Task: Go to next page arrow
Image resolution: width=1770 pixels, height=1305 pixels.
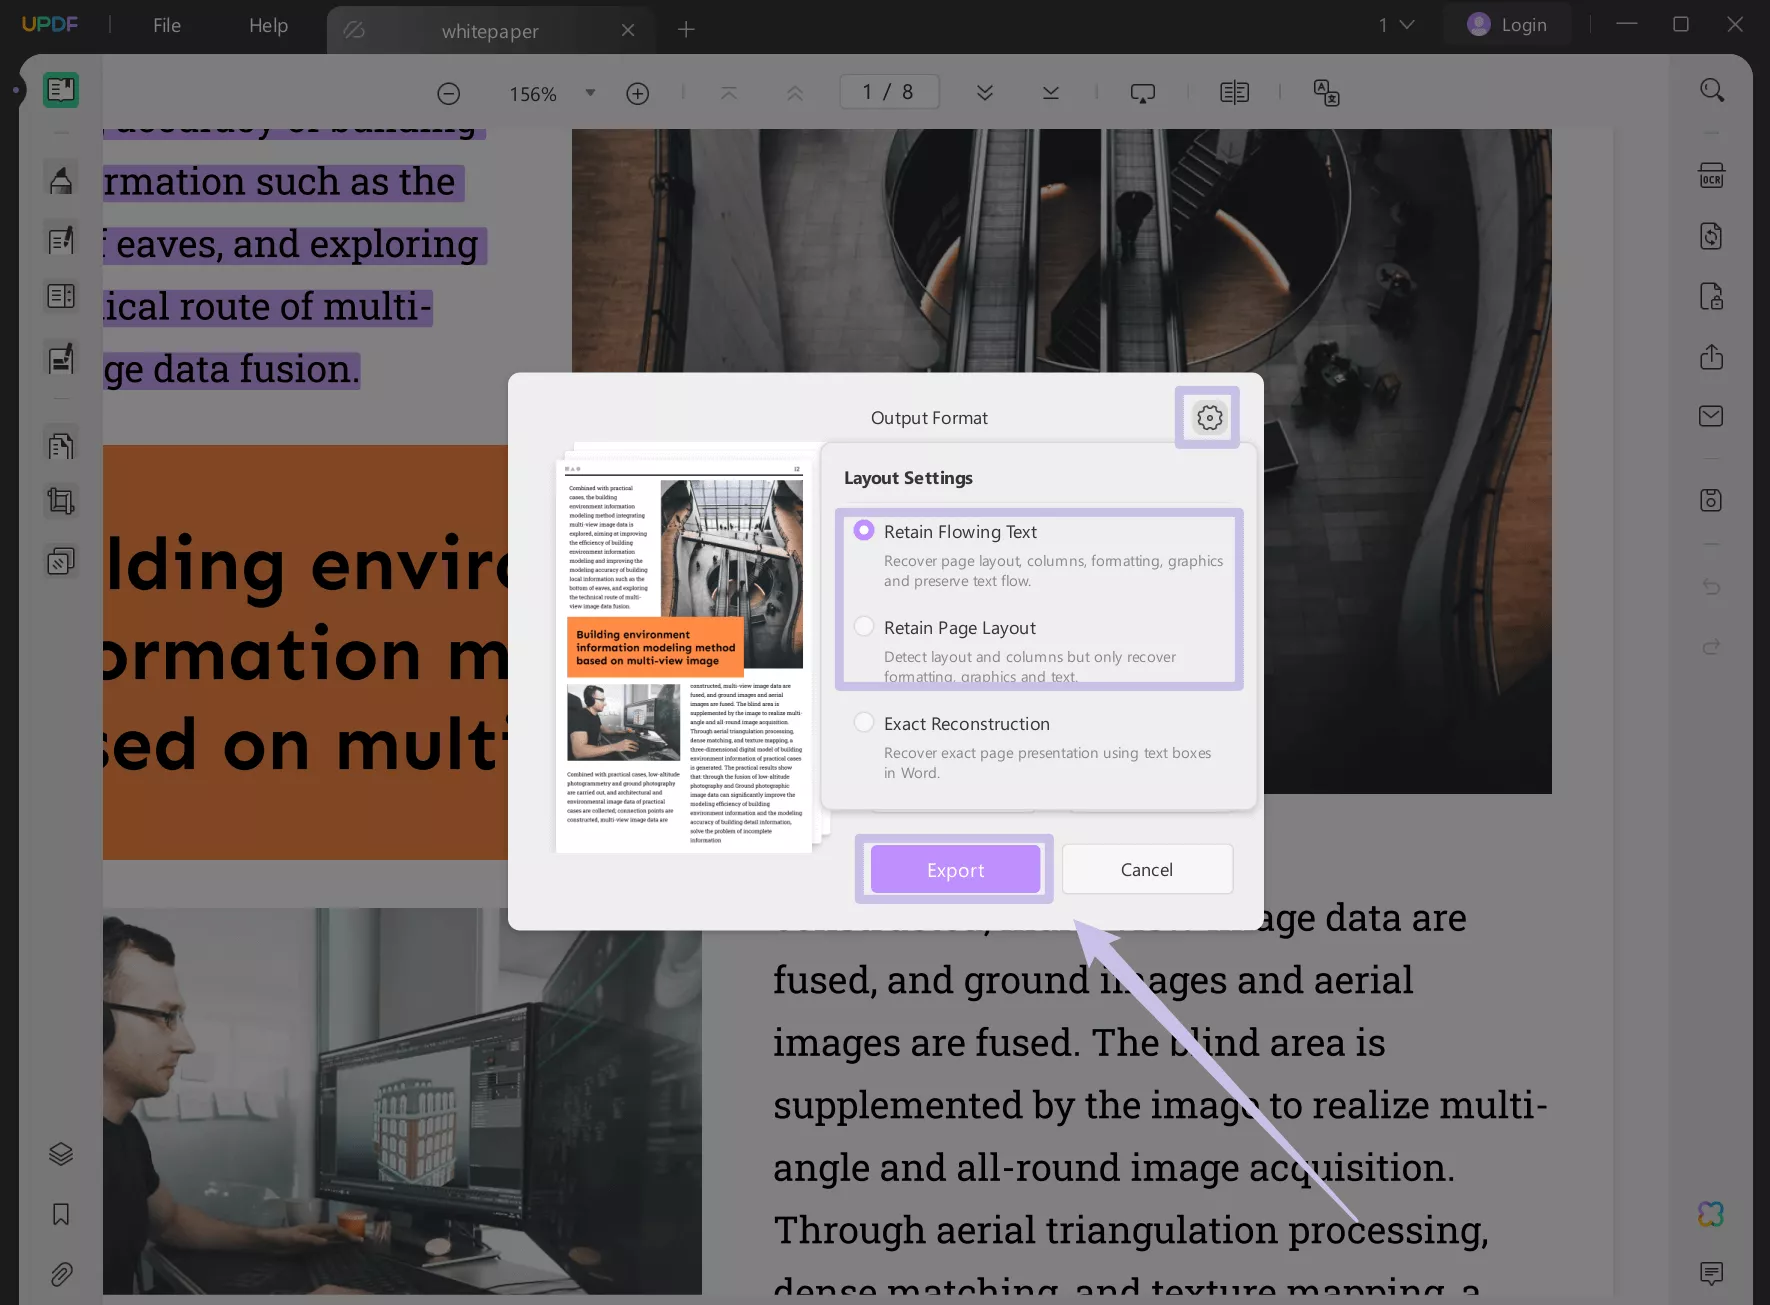Action: [x=985, y=93]
